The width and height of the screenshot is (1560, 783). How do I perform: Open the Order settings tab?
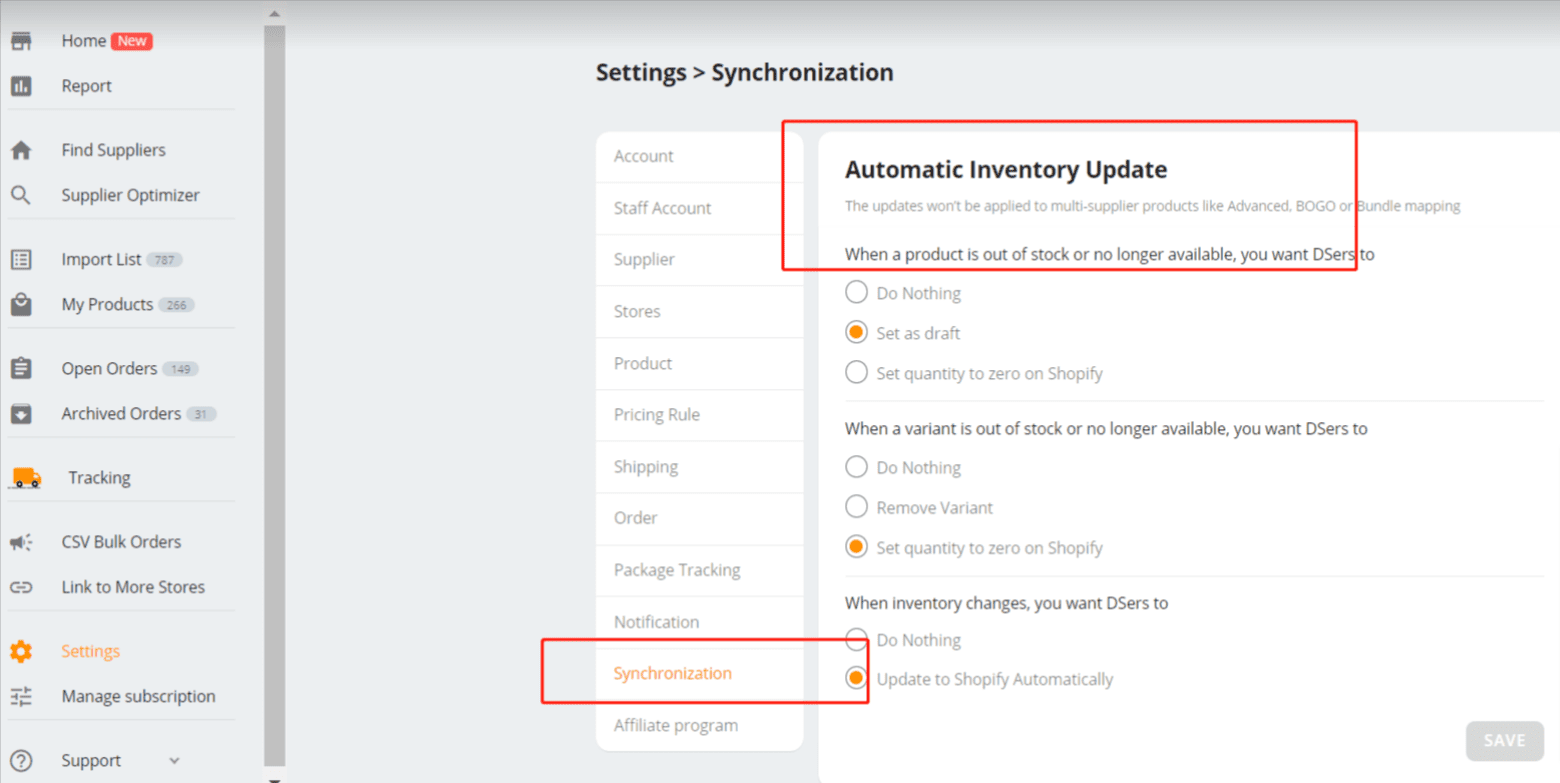pyautogui.click(x=699, y=518)
